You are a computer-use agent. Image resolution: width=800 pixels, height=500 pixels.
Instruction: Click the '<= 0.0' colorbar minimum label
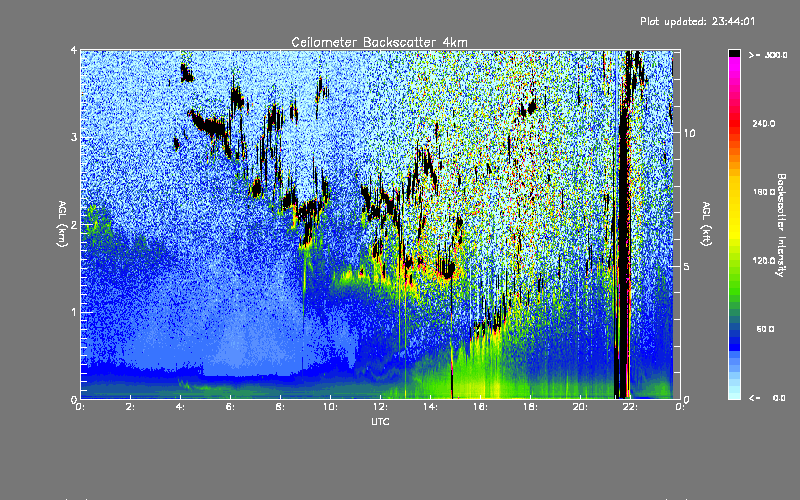[x=768, y=398]
